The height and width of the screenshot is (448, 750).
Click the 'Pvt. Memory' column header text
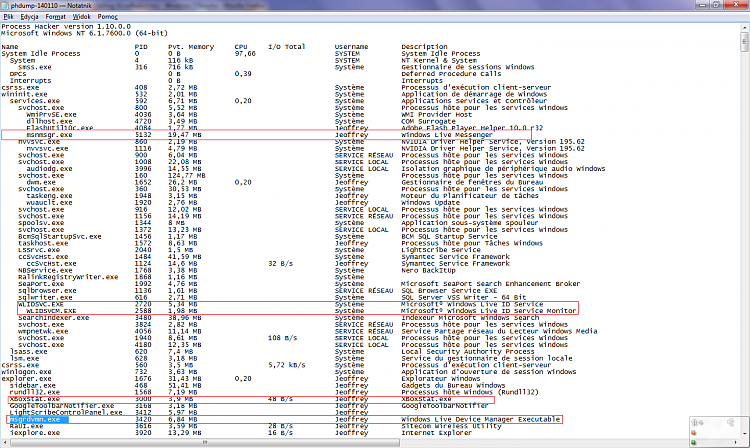(191, 47)
